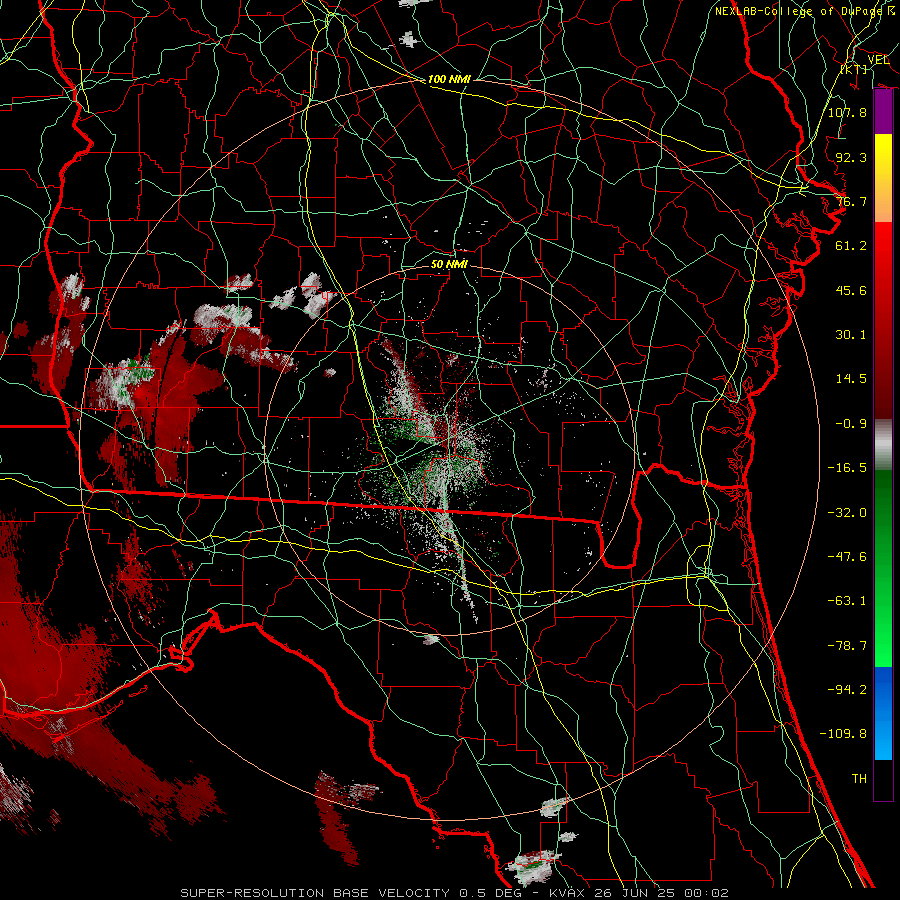The height and width of the screenshot is (900, 900).
Task: Click the Super-Resolution Base Velocity caption text
Action: (455, 893)
